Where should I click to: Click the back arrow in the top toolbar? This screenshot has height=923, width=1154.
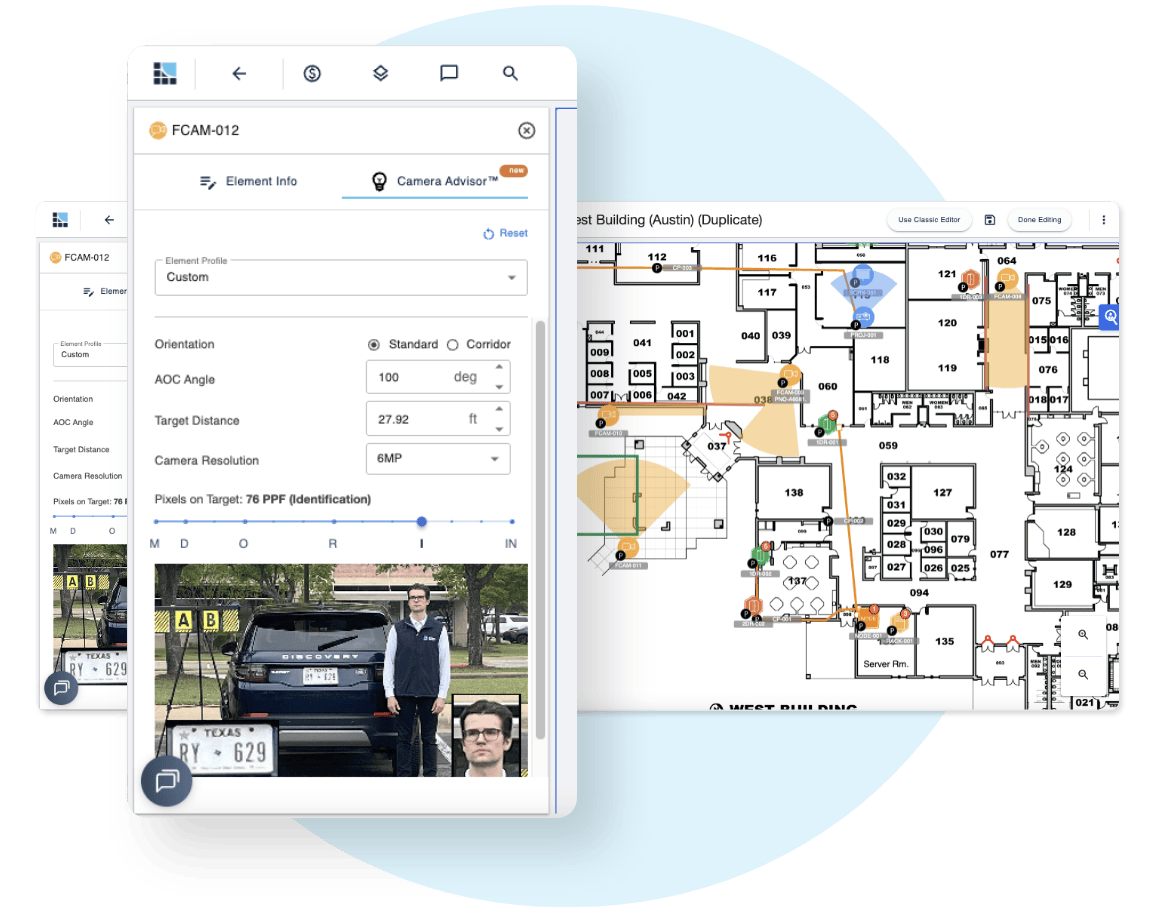[238, 73]
